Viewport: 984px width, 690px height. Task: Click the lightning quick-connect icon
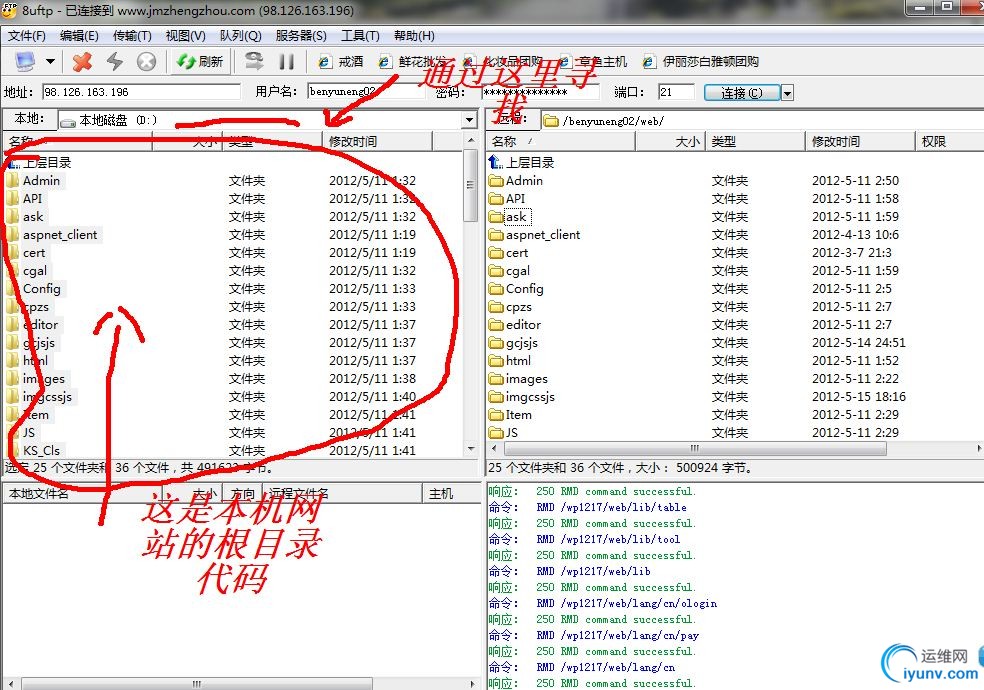coord(115,61)
